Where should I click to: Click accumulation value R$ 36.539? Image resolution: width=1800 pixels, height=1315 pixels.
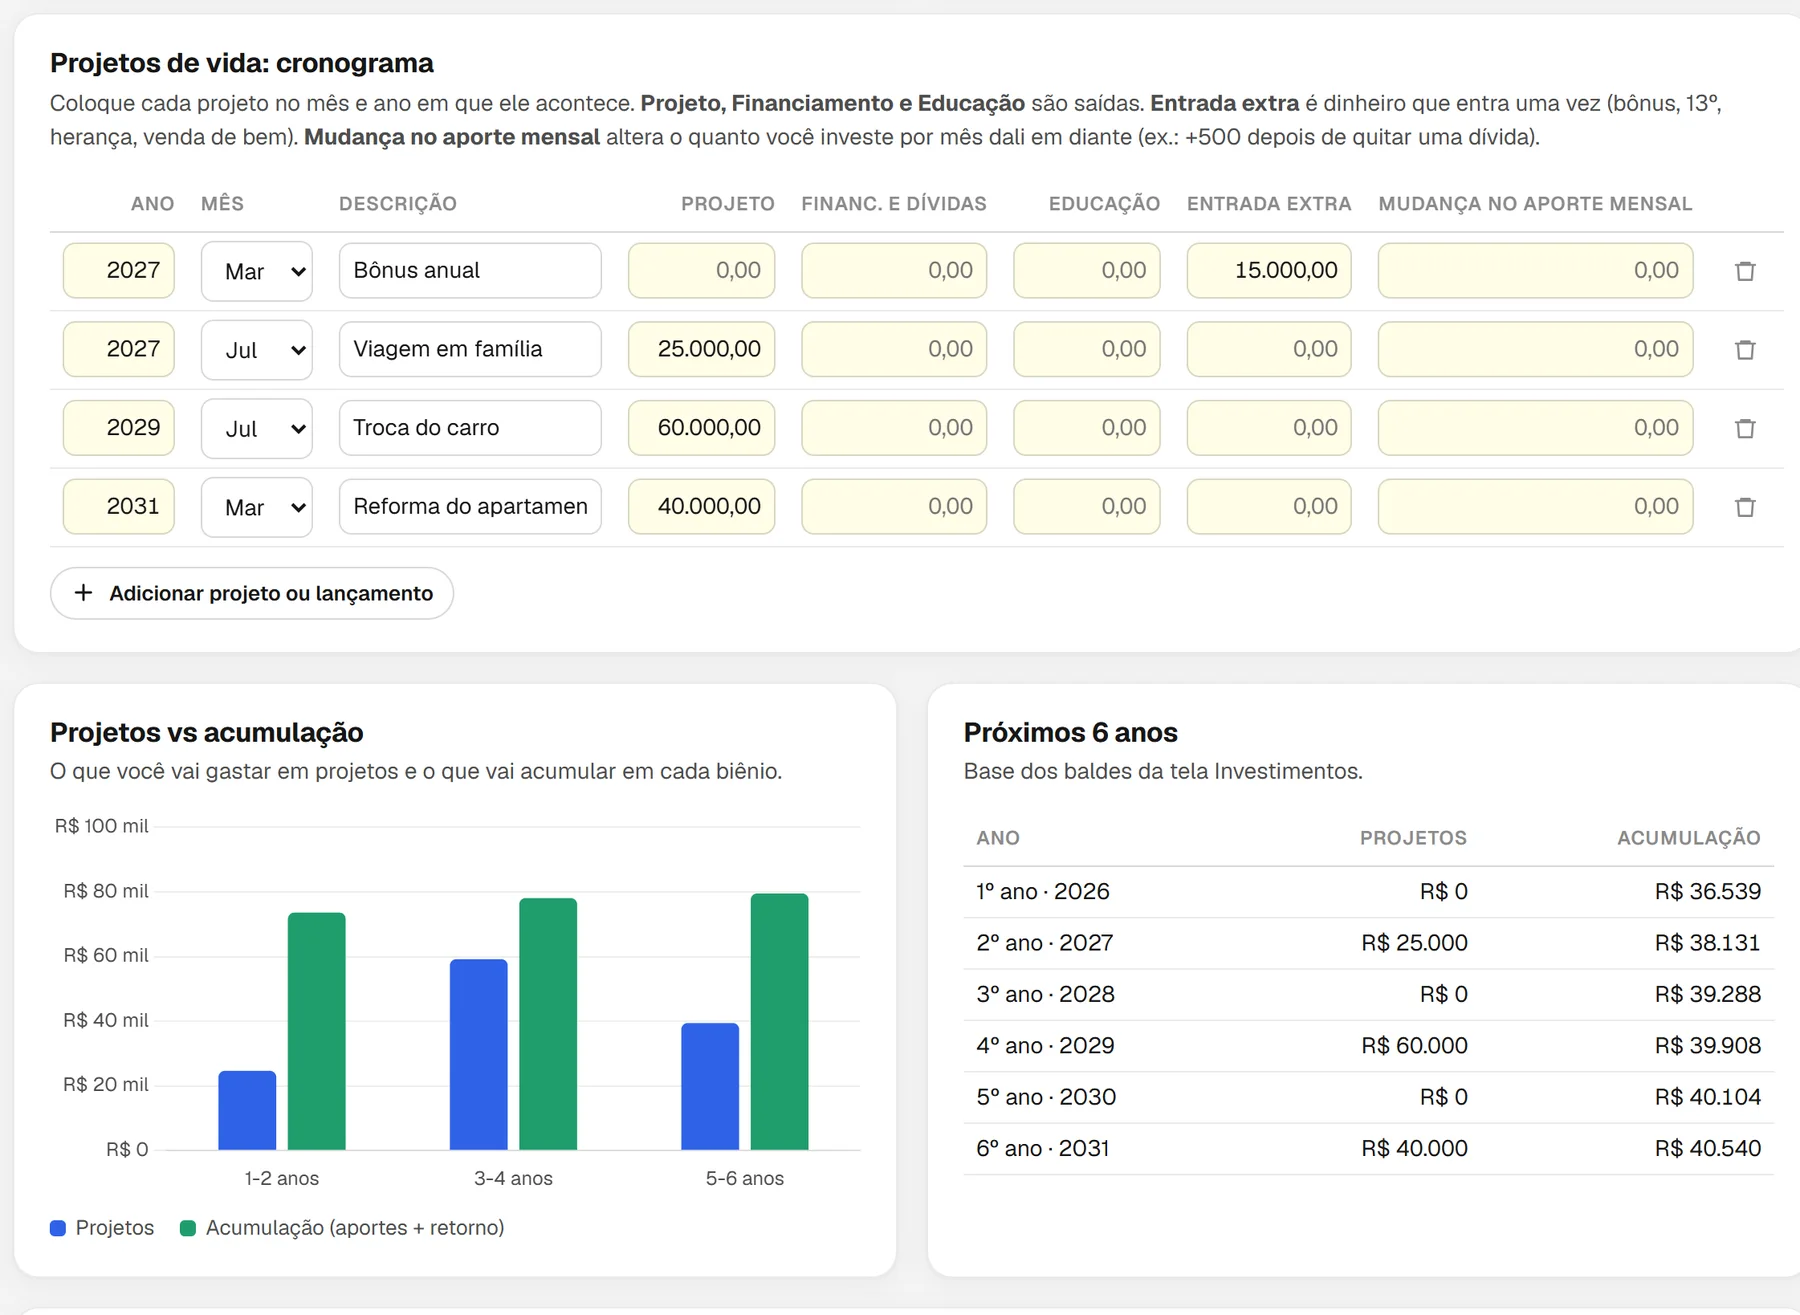tap(1708, 892)
